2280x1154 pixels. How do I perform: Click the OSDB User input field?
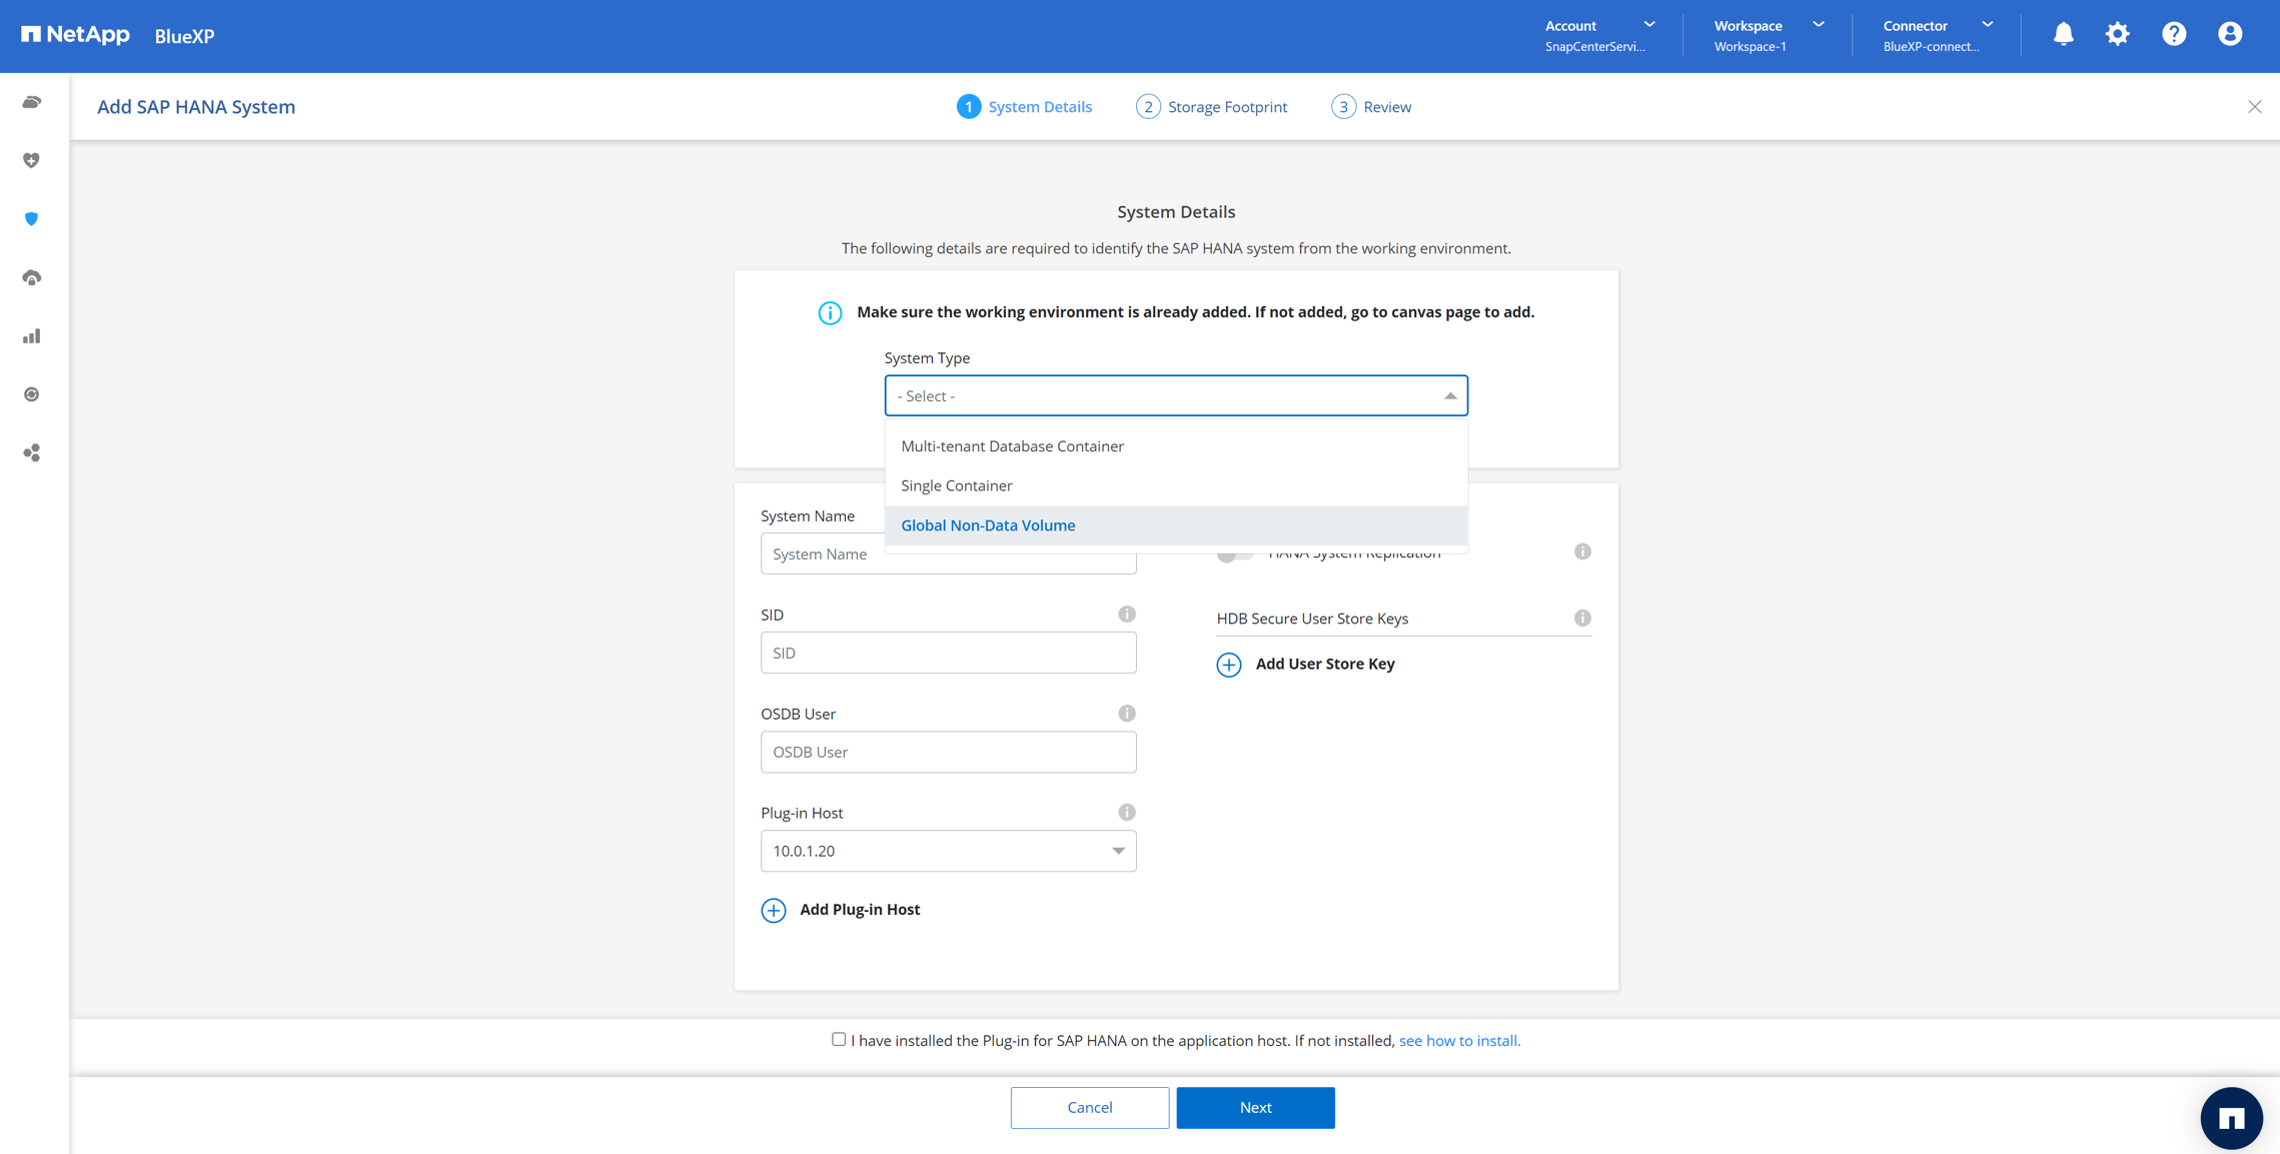coord(948,752)
